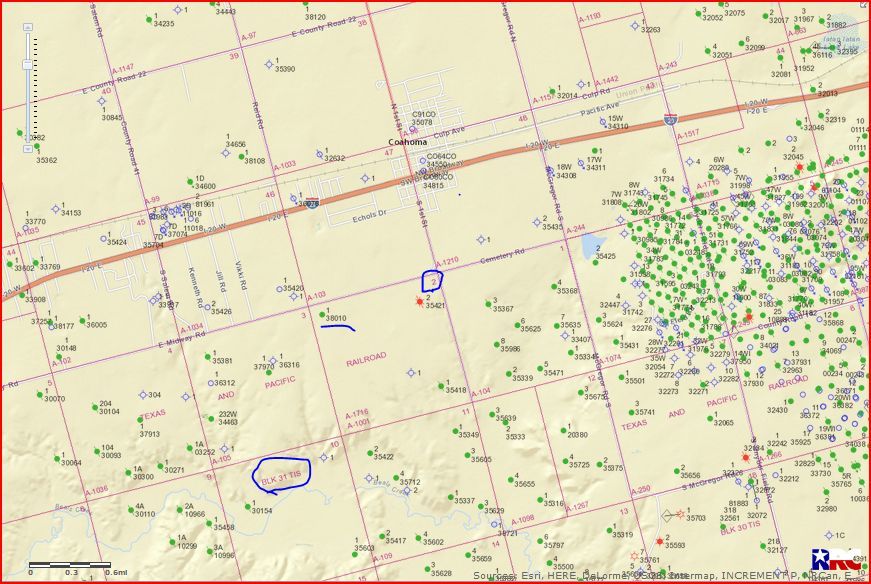Click the I-20 shield near Echols Dr
The width and height of the screenshot is (871, 584).
(313, 203)
